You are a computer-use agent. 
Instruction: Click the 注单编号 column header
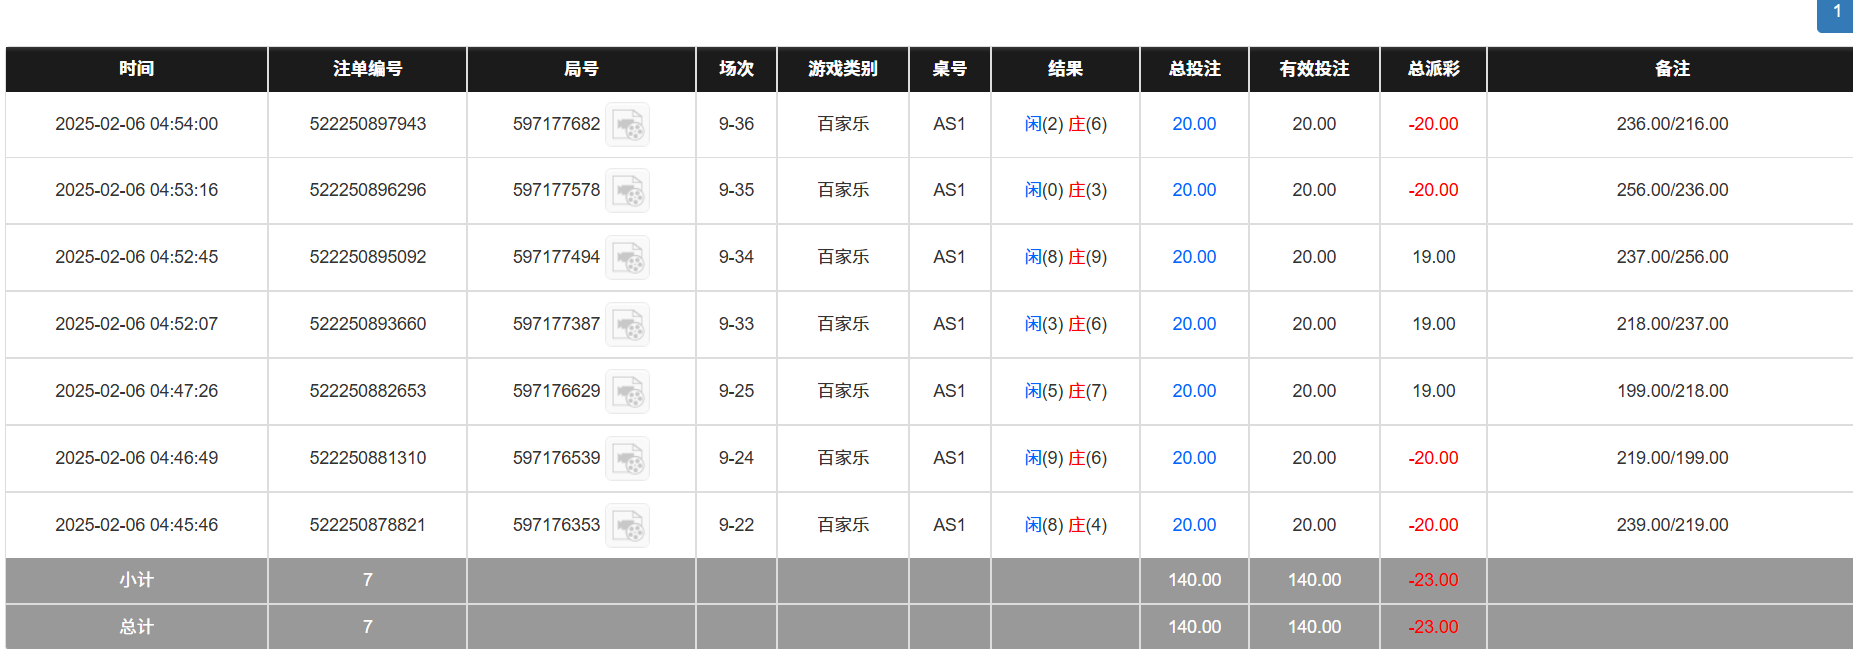(367, 69)
